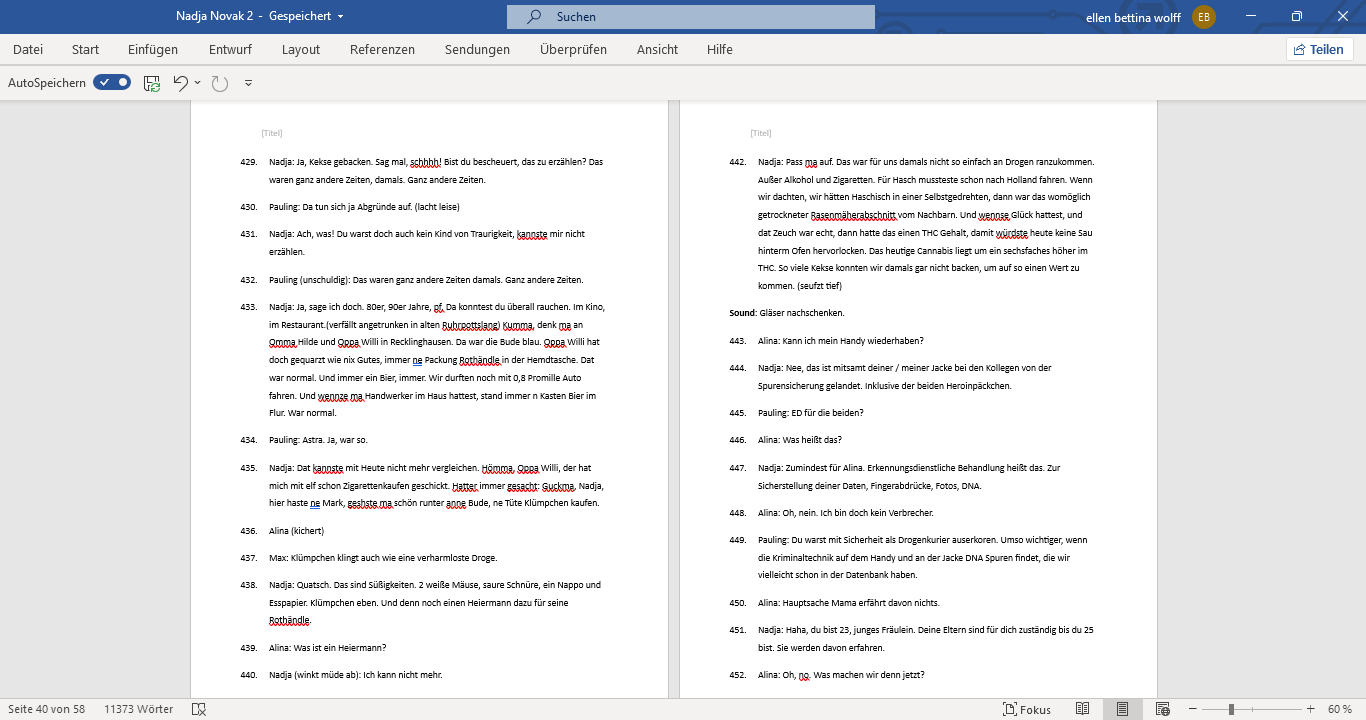
Task: Click the 11373 Wörter word count
Action: tap(138, 709)
